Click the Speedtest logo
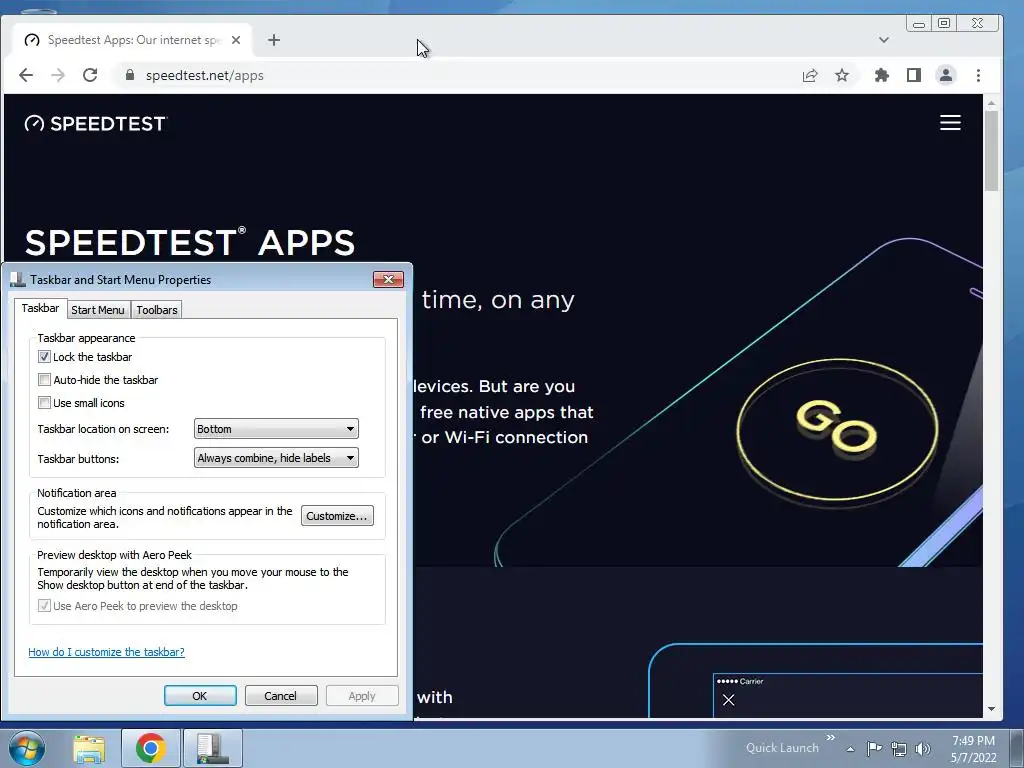 [96, 123]
